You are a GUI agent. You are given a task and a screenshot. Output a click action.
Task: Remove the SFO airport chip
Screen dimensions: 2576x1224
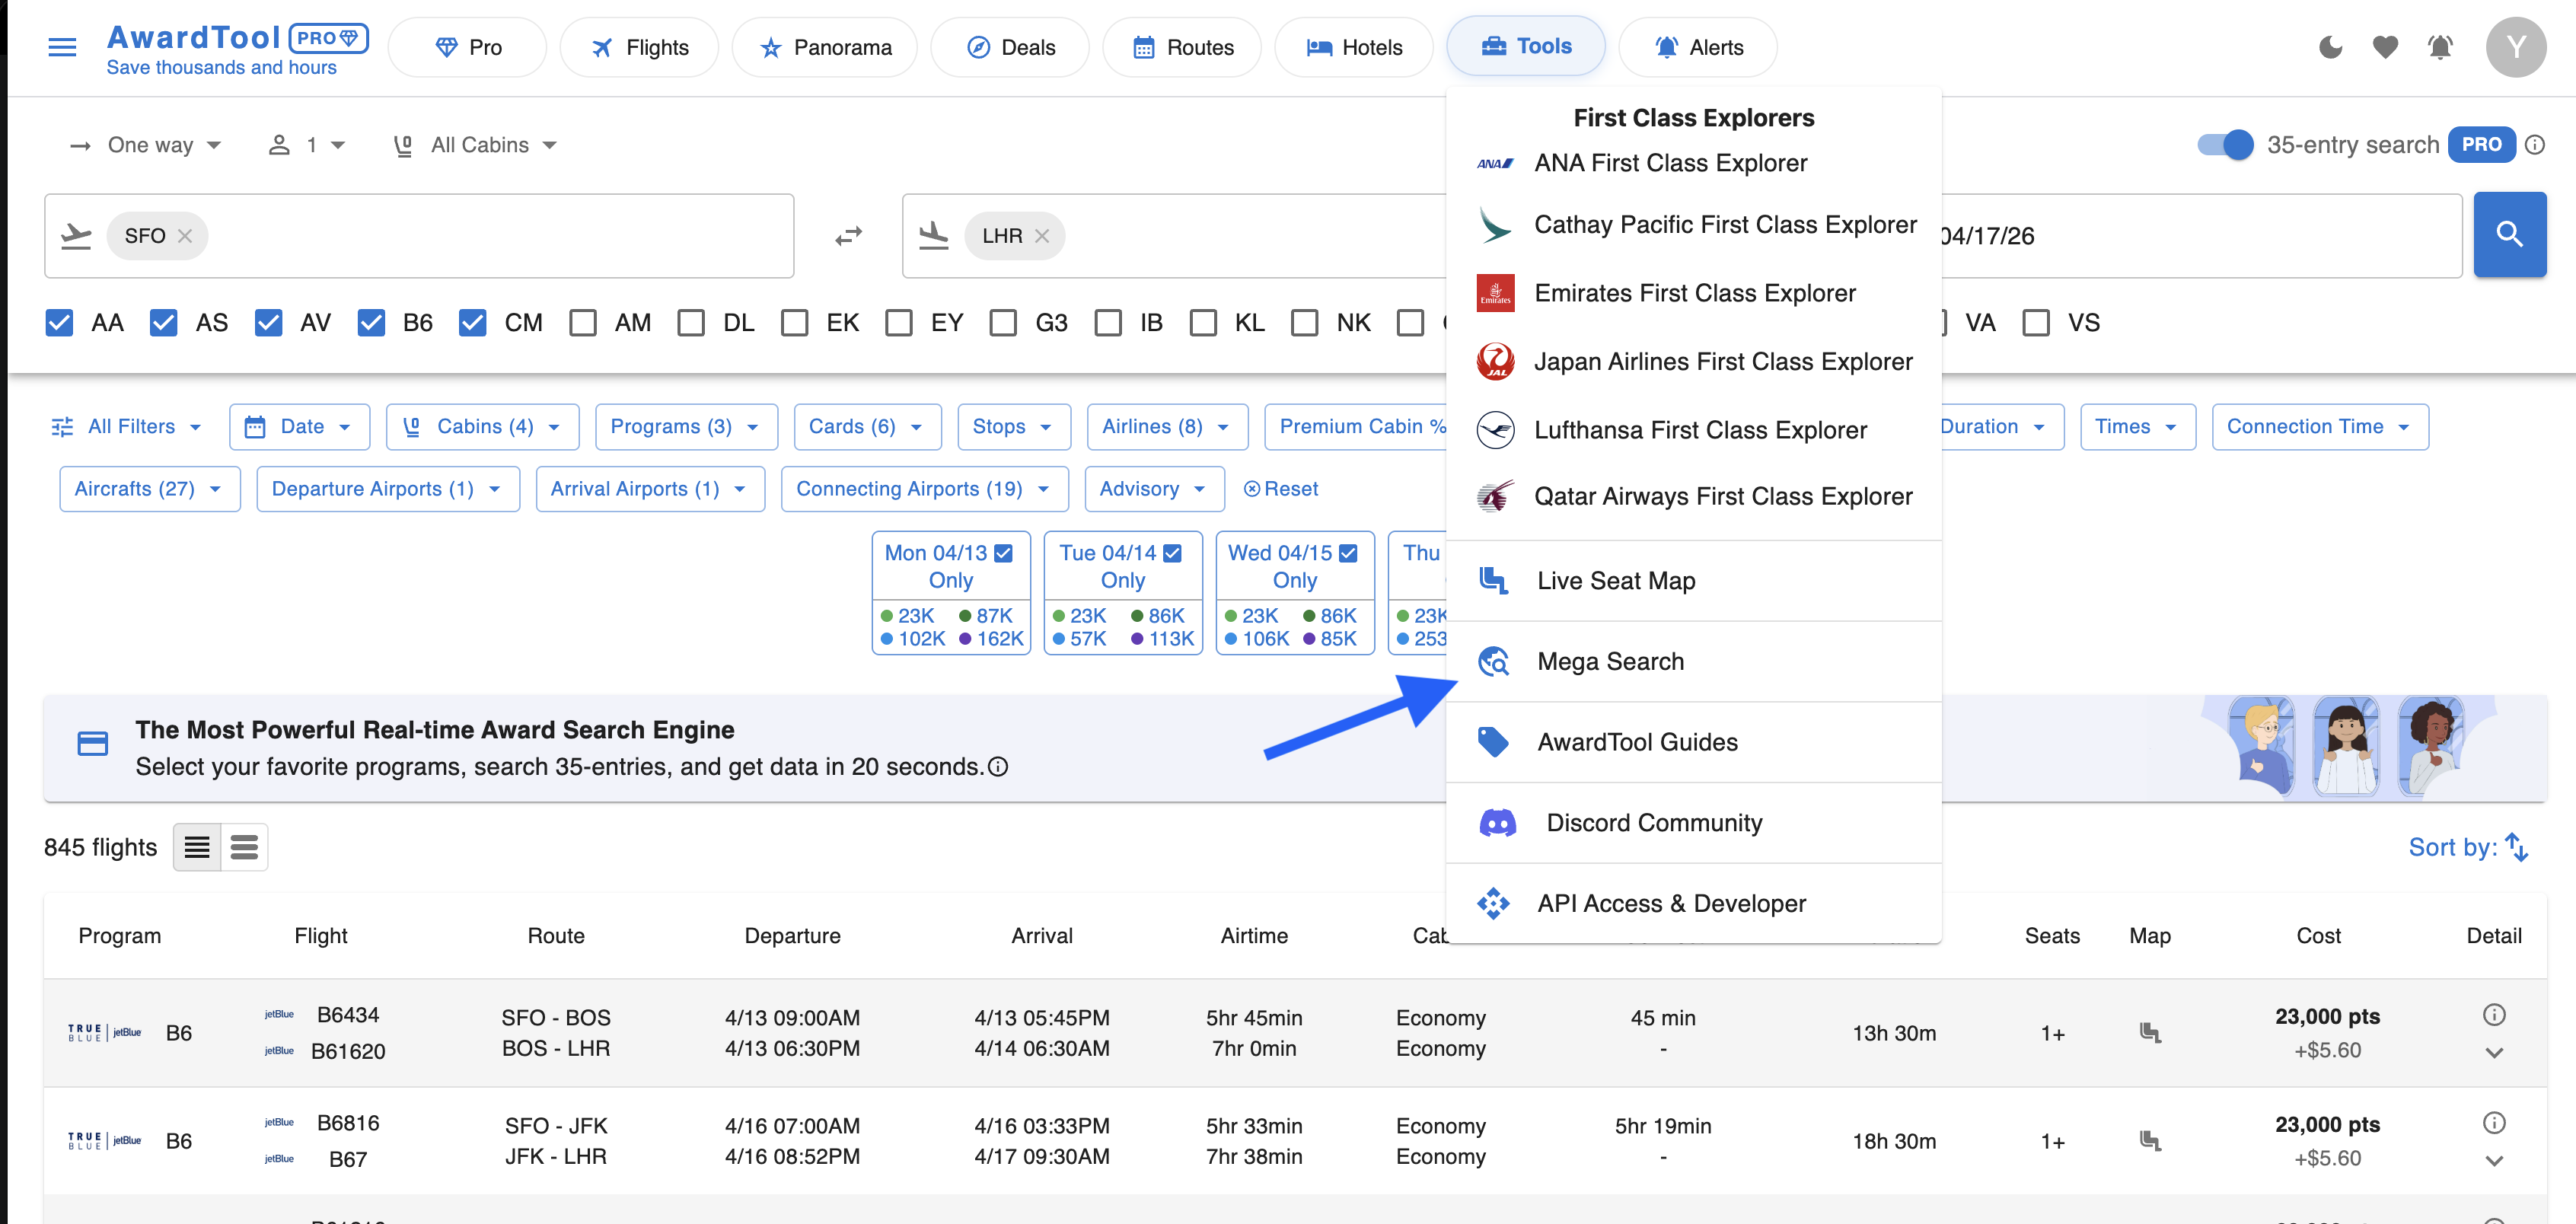(185, 236)
